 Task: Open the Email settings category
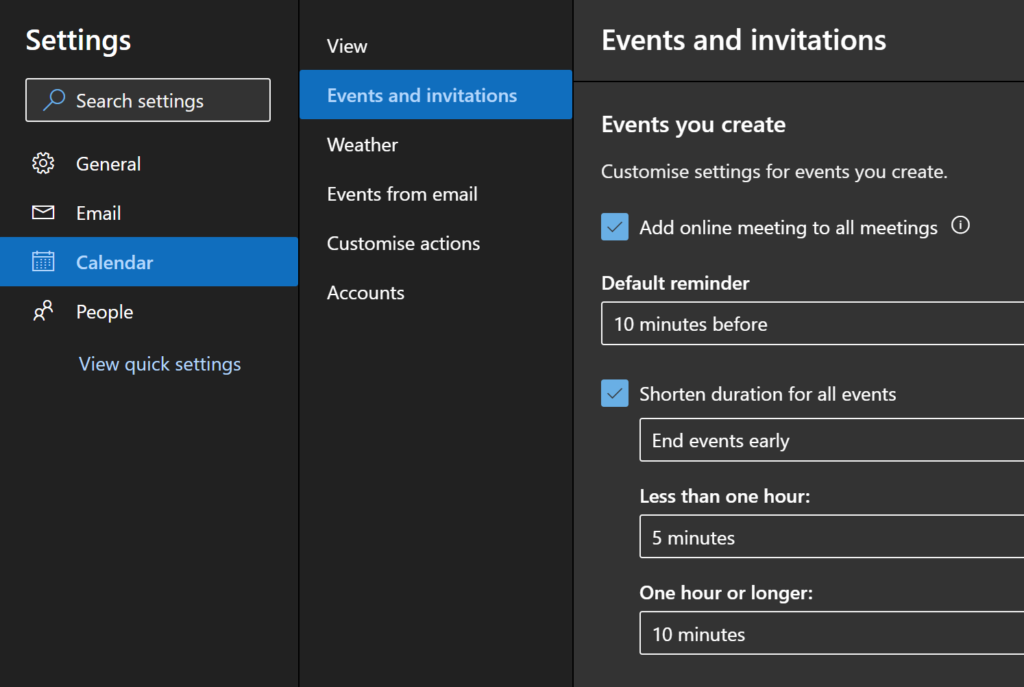coord(149,212)
